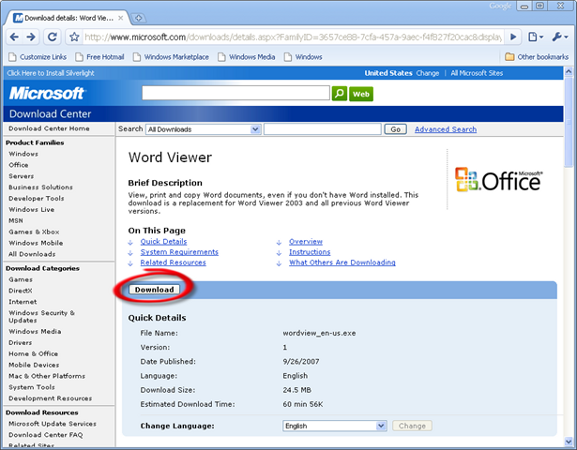Select the Download details: Word Viewer tab
The image size is (577, 450).
[x=68, y=18]
